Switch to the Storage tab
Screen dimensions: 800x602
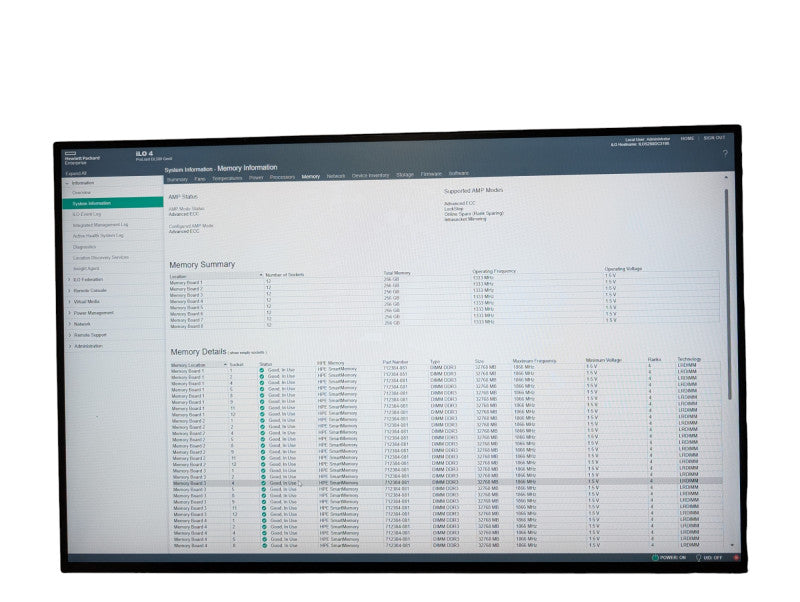click(x=405, y=175)
